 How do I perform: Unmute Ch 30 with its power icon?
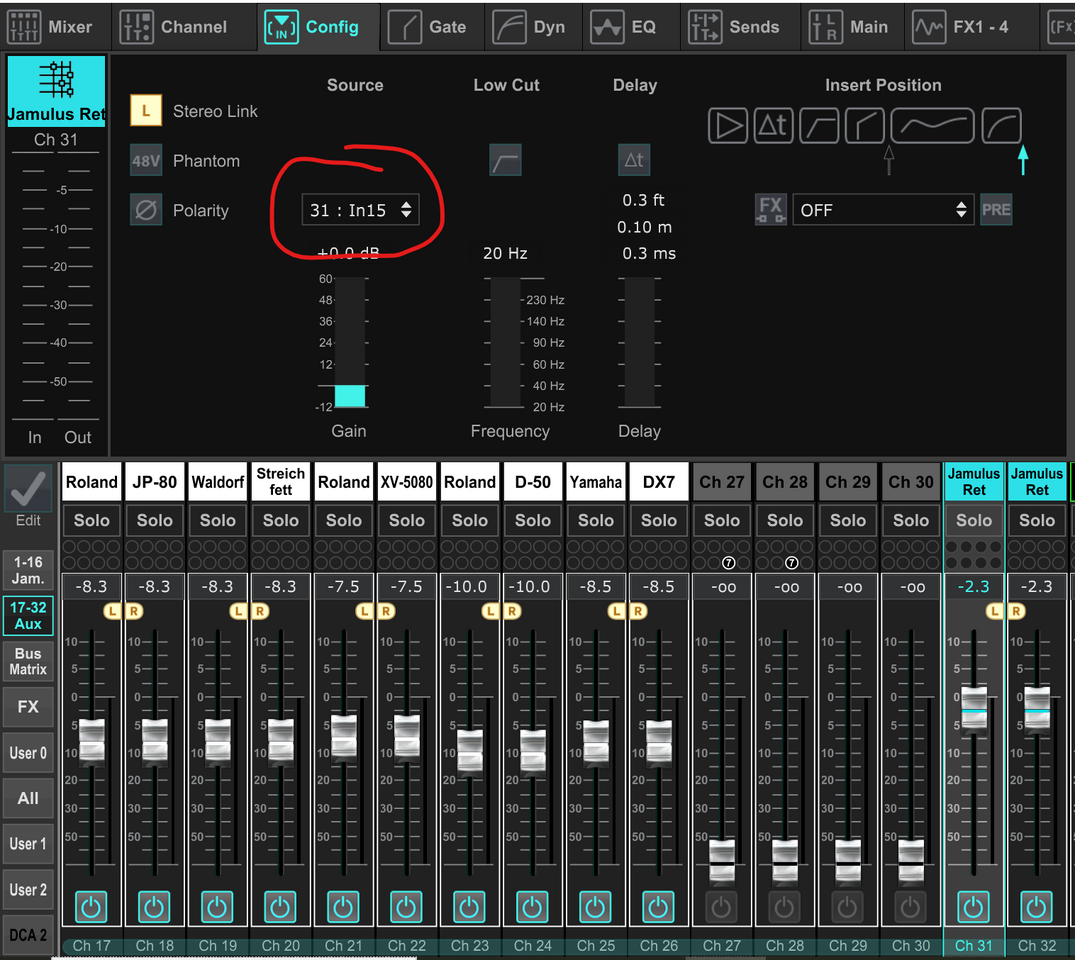(x=911, y=907)
